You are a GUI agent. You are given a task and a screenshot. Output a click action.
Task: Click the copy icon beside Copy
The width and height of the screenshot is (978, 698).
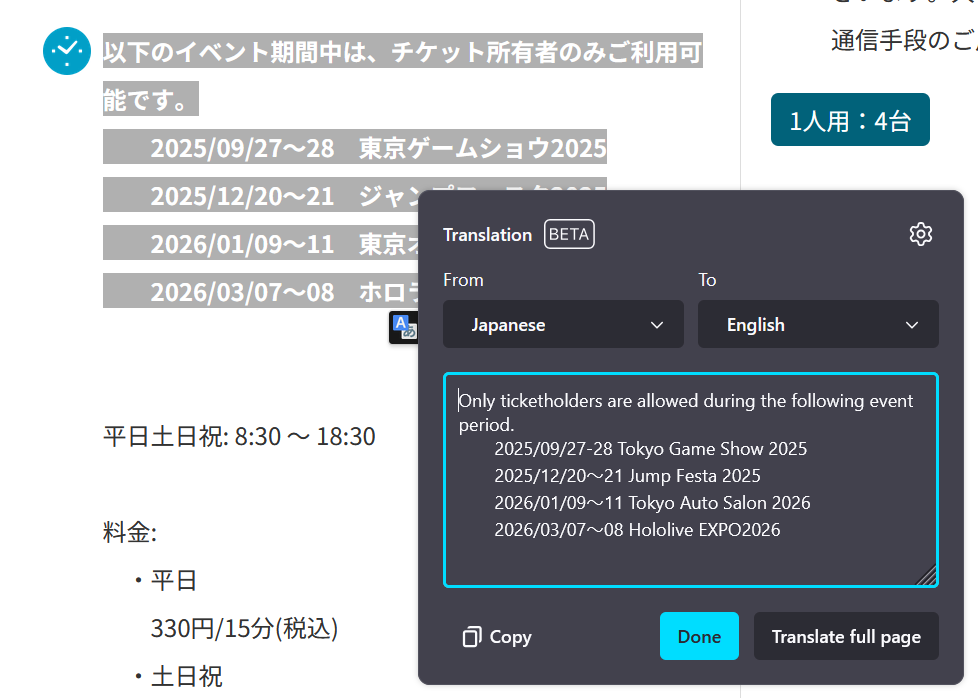pos(472,637)
